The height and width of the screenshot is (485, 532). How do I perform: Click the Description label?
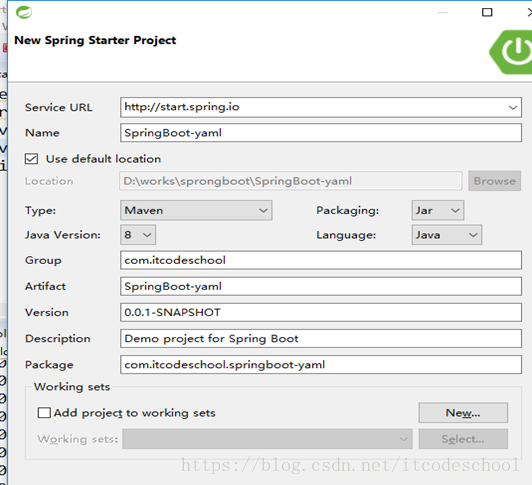click(58, 339)
